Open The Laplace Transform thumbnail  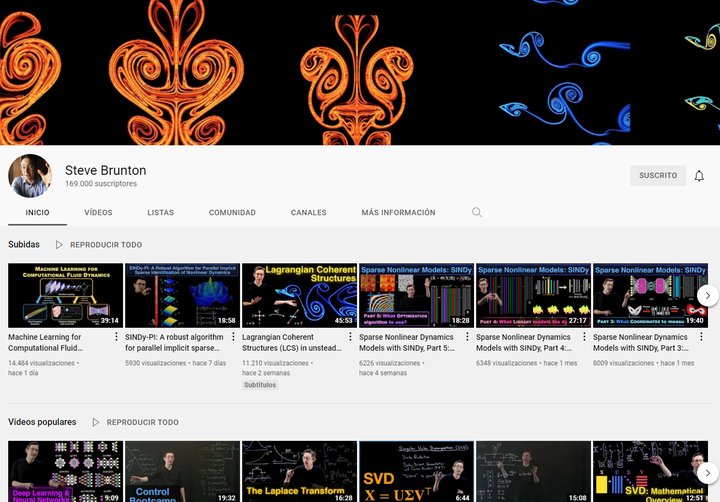click(x=299, y=471)
